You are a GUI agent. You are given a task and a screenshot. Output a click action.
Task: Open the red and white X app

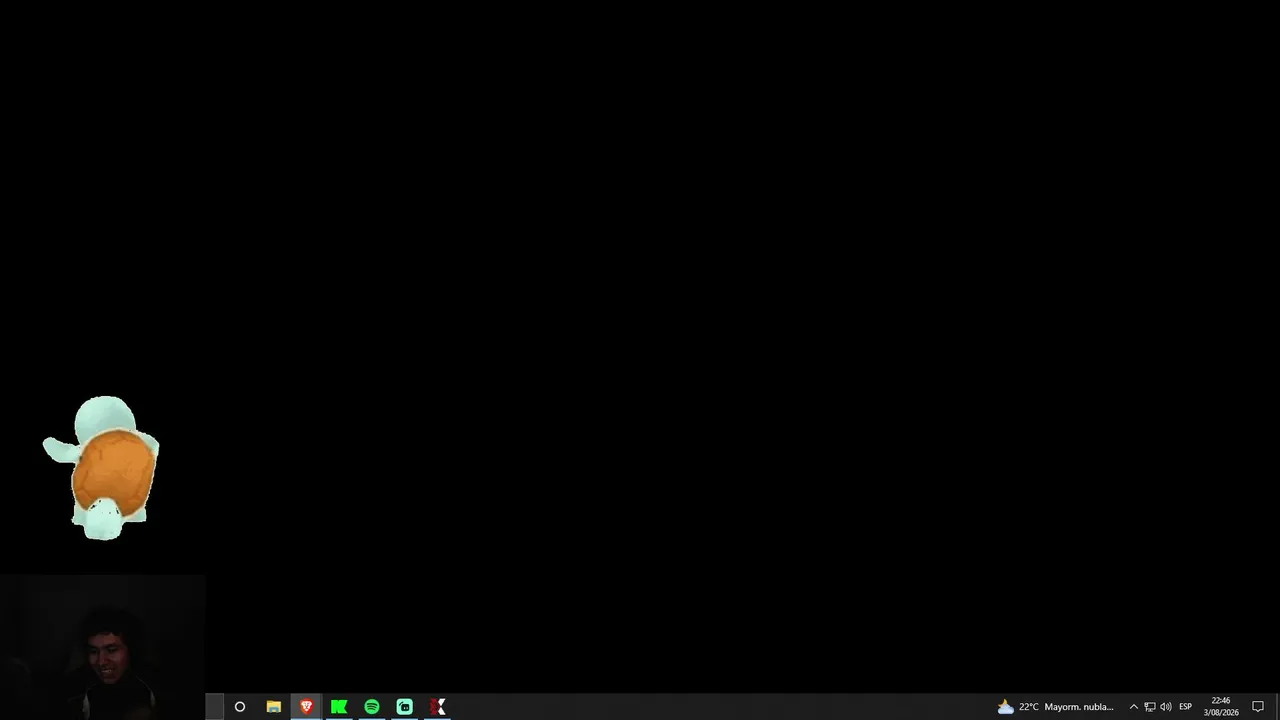(438, 707)
